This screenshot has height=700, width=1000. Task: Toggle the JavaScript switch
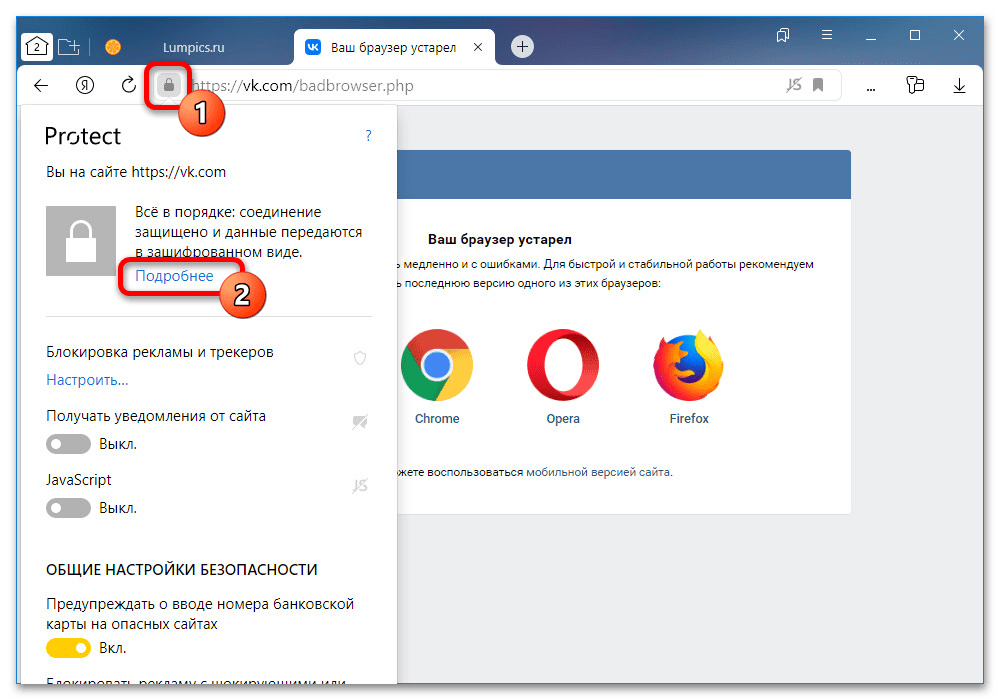(x=68, y=508)
